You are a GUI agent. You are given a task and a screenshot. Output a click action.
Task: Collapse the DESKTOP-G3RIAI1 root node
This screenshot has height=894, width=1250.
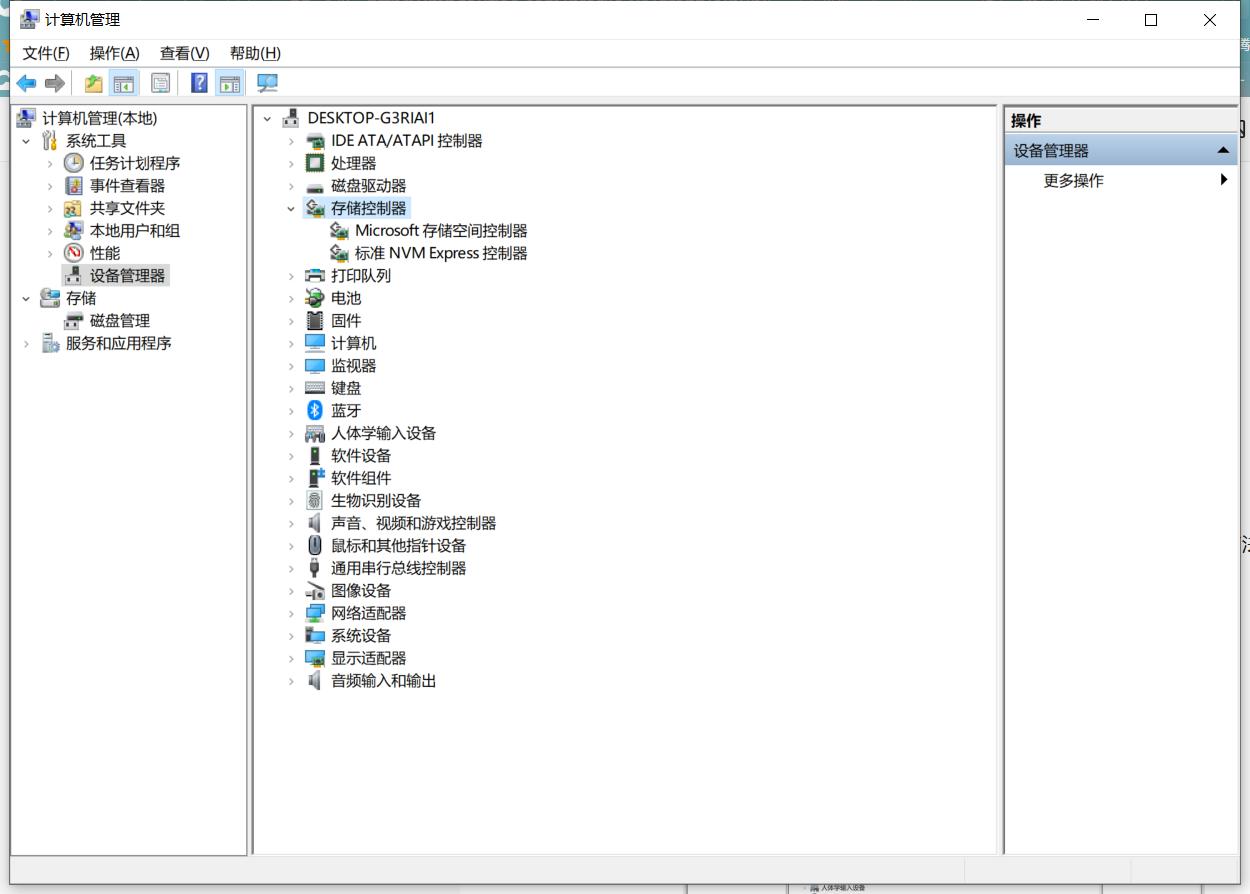tap(267, 118)
